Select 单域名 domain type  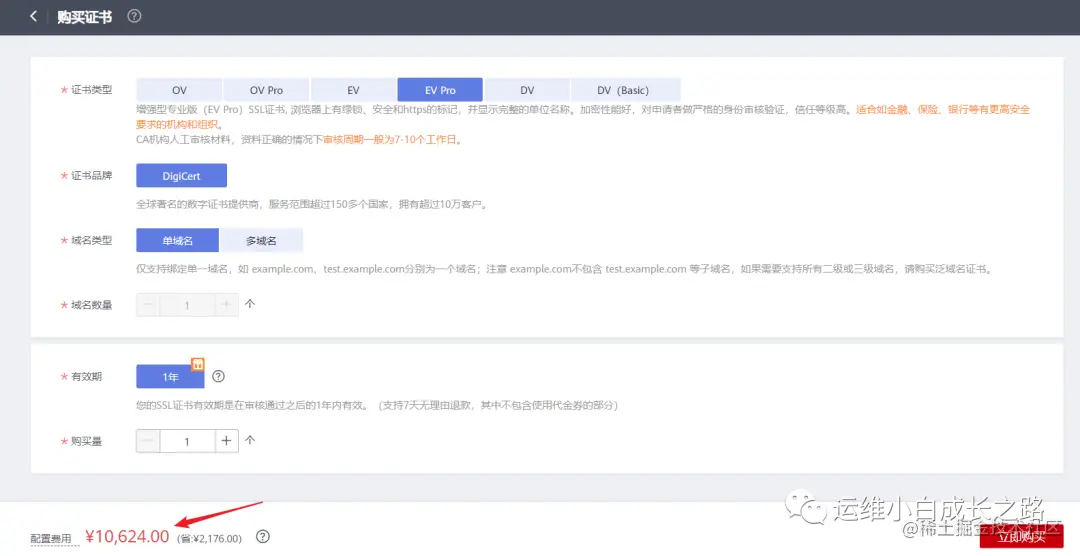(178, 240)
